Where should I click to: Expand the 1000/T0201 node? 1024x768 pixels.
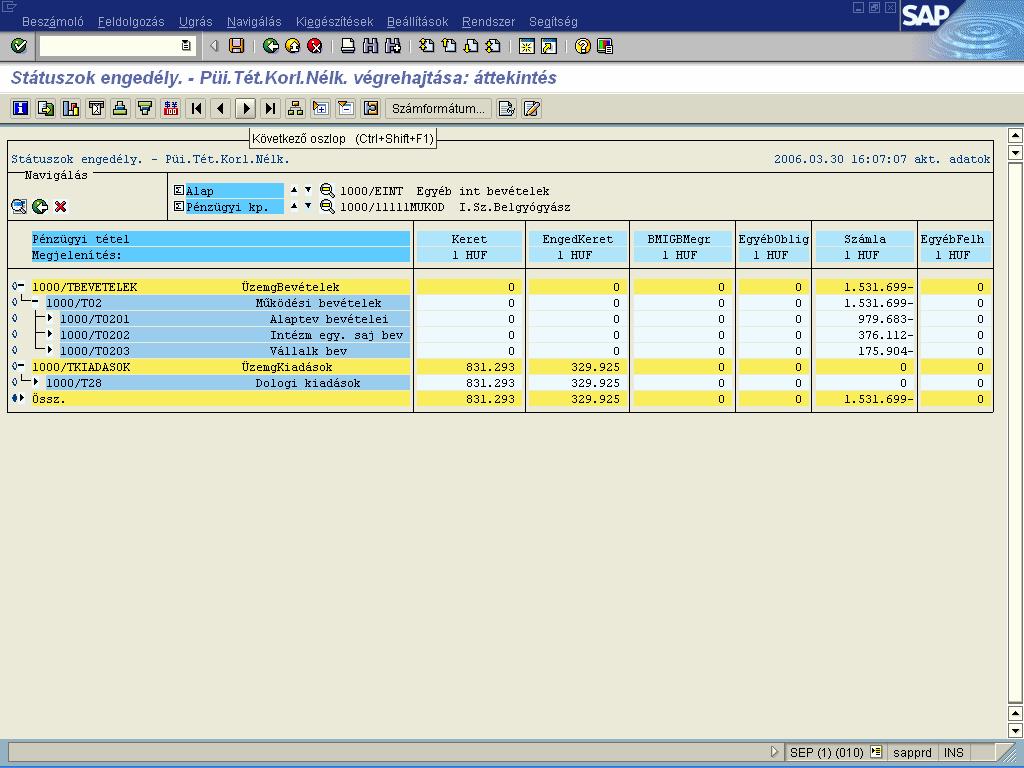click(x=50, y=318)
